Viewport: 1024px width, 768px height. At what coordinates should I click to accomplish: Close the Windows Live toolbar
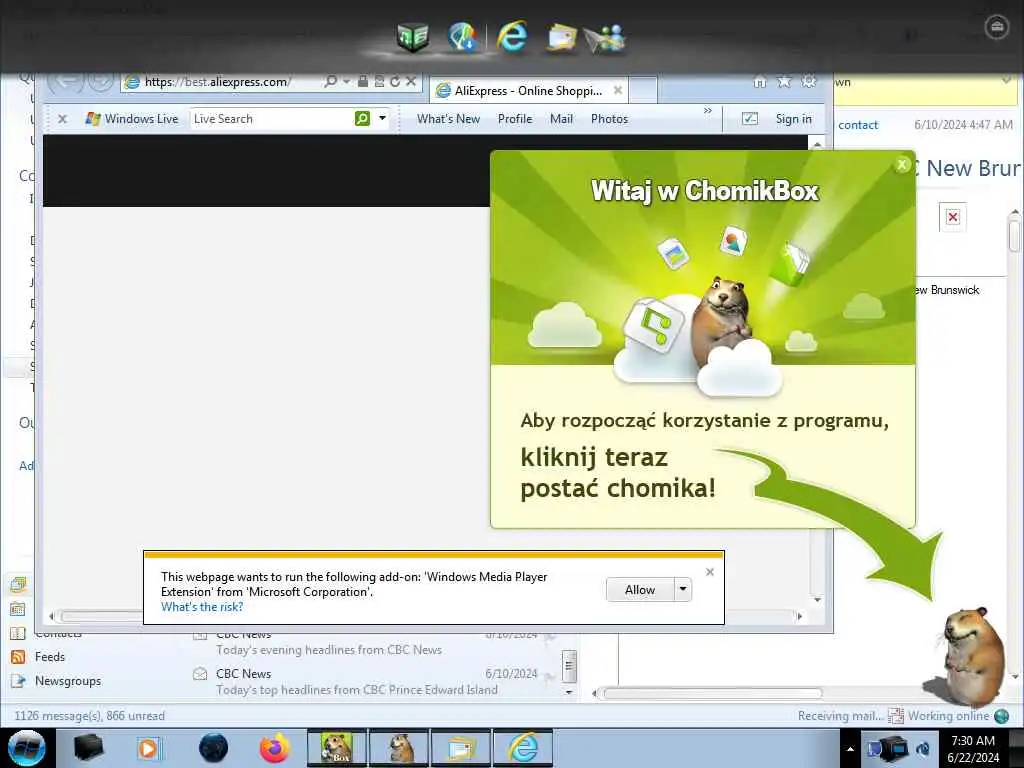[63, 119]
